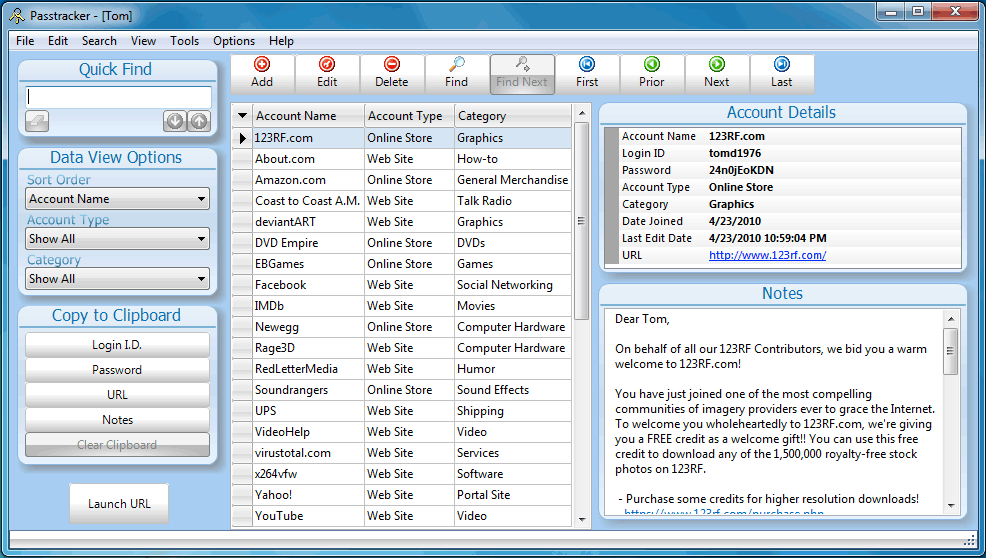986x558 pixels.
Task: Click the Quick Find text field
Action: tap(118, 98)
